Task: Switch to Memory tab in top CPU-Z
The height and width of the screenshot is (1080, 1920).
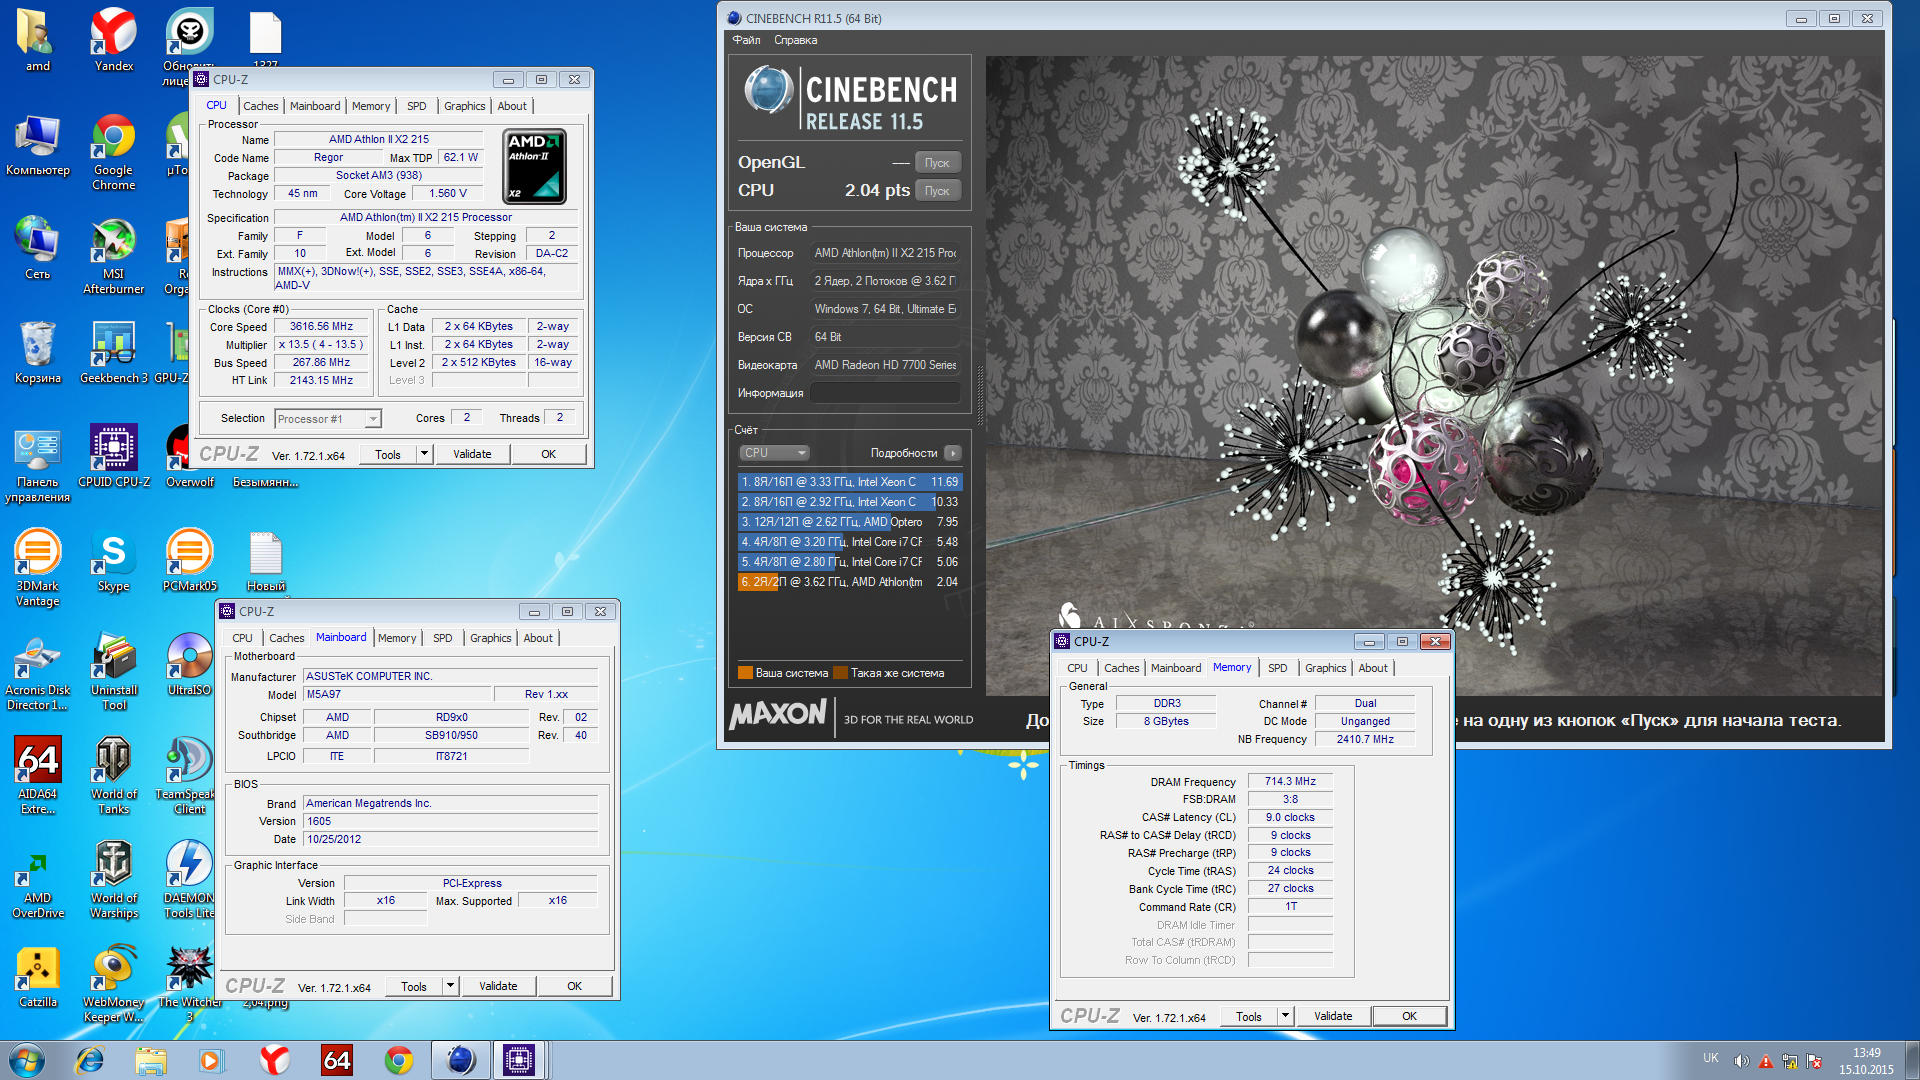Action: (x=371, y=106)
